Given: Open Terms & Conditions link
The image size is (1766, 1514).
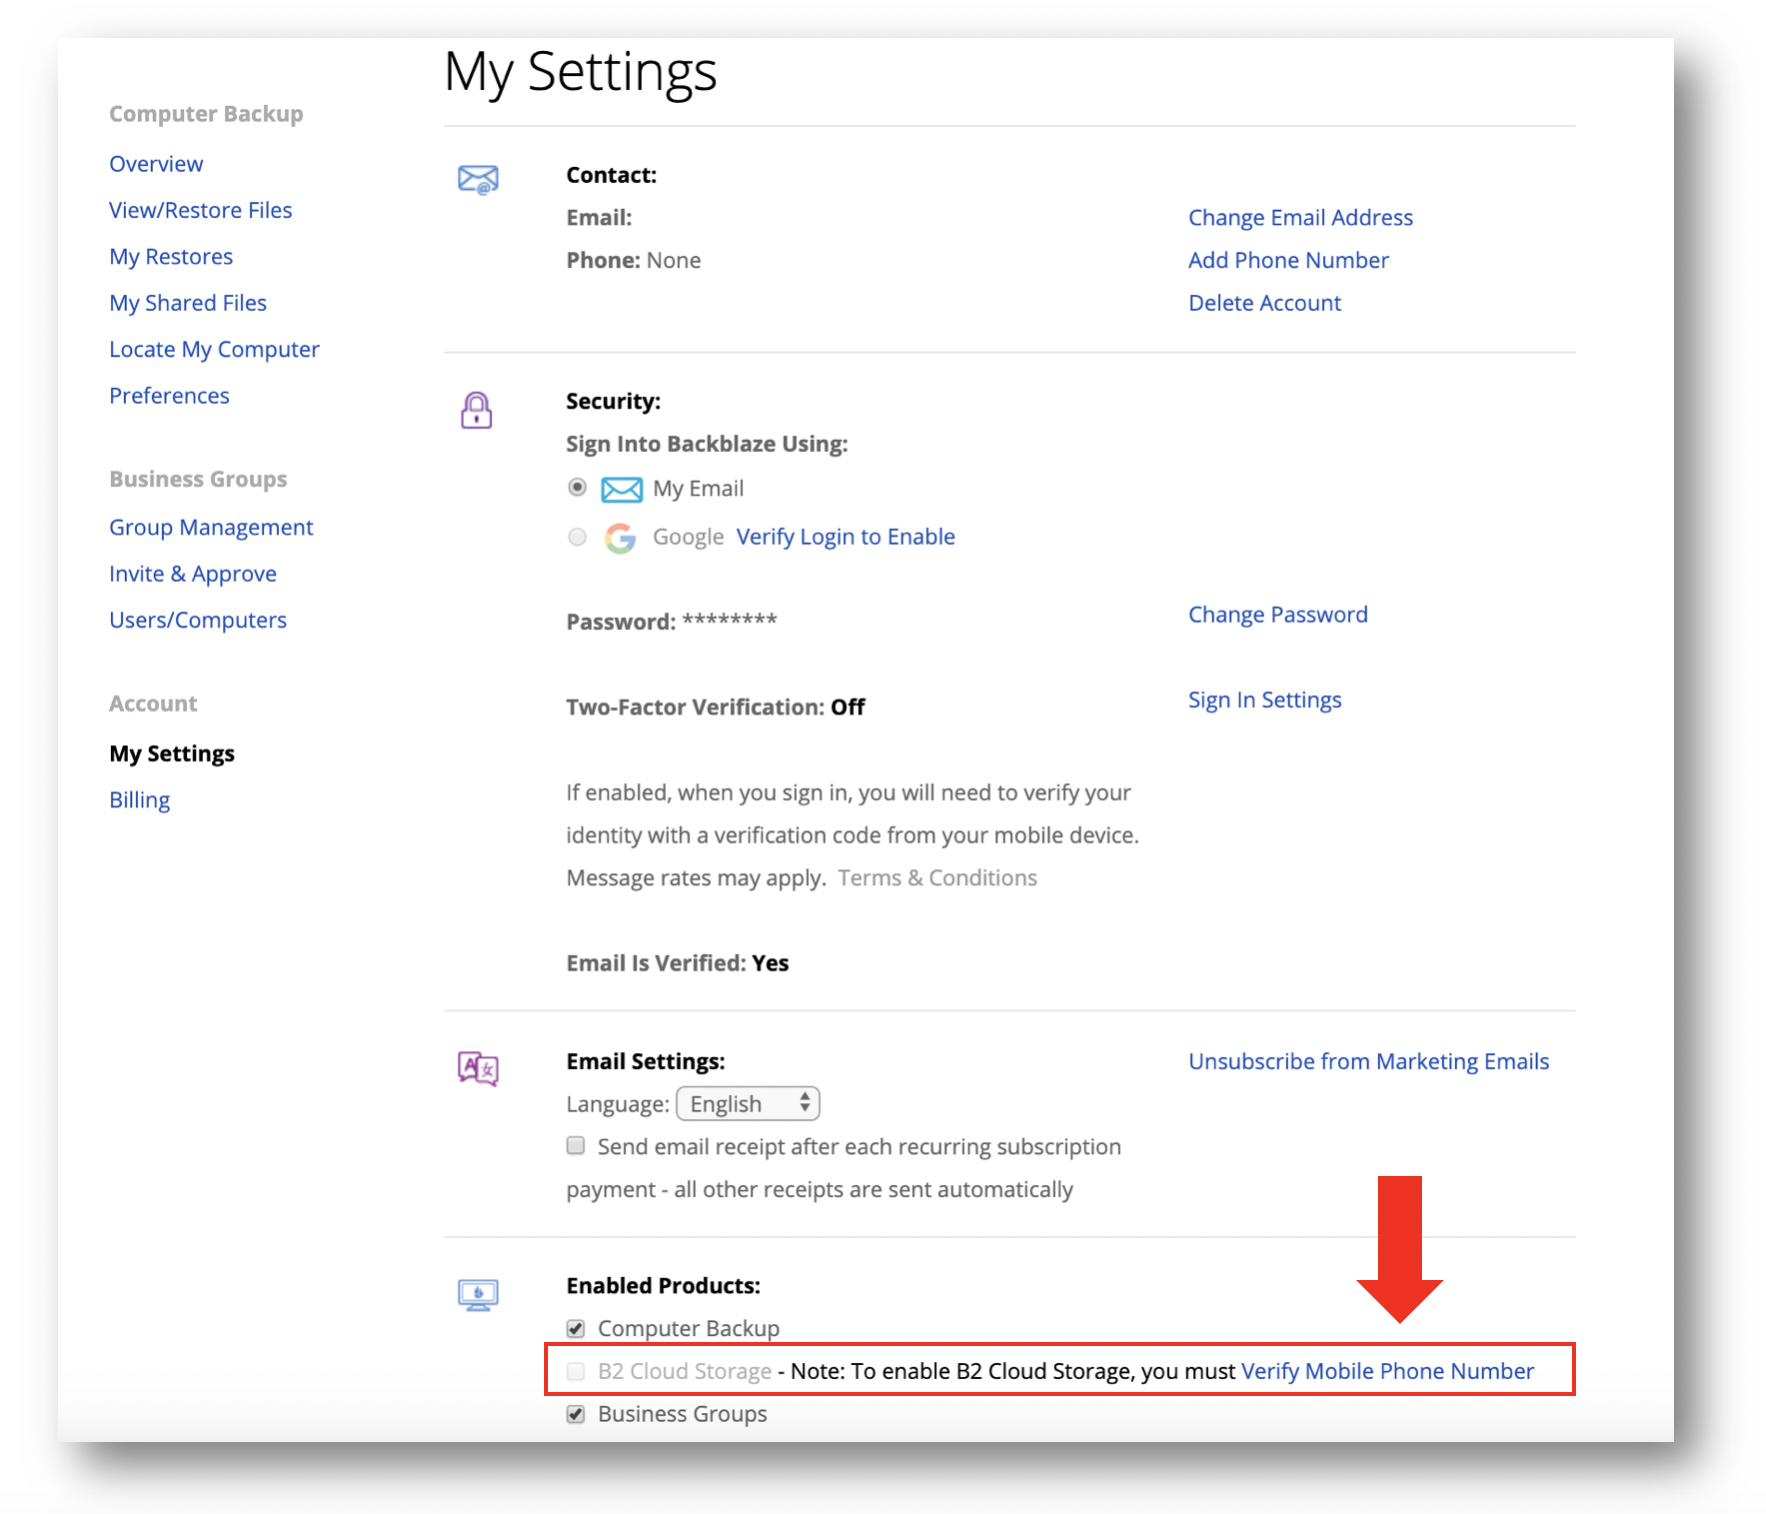Looking at the screenshot, I should click(x=937, y=878).
